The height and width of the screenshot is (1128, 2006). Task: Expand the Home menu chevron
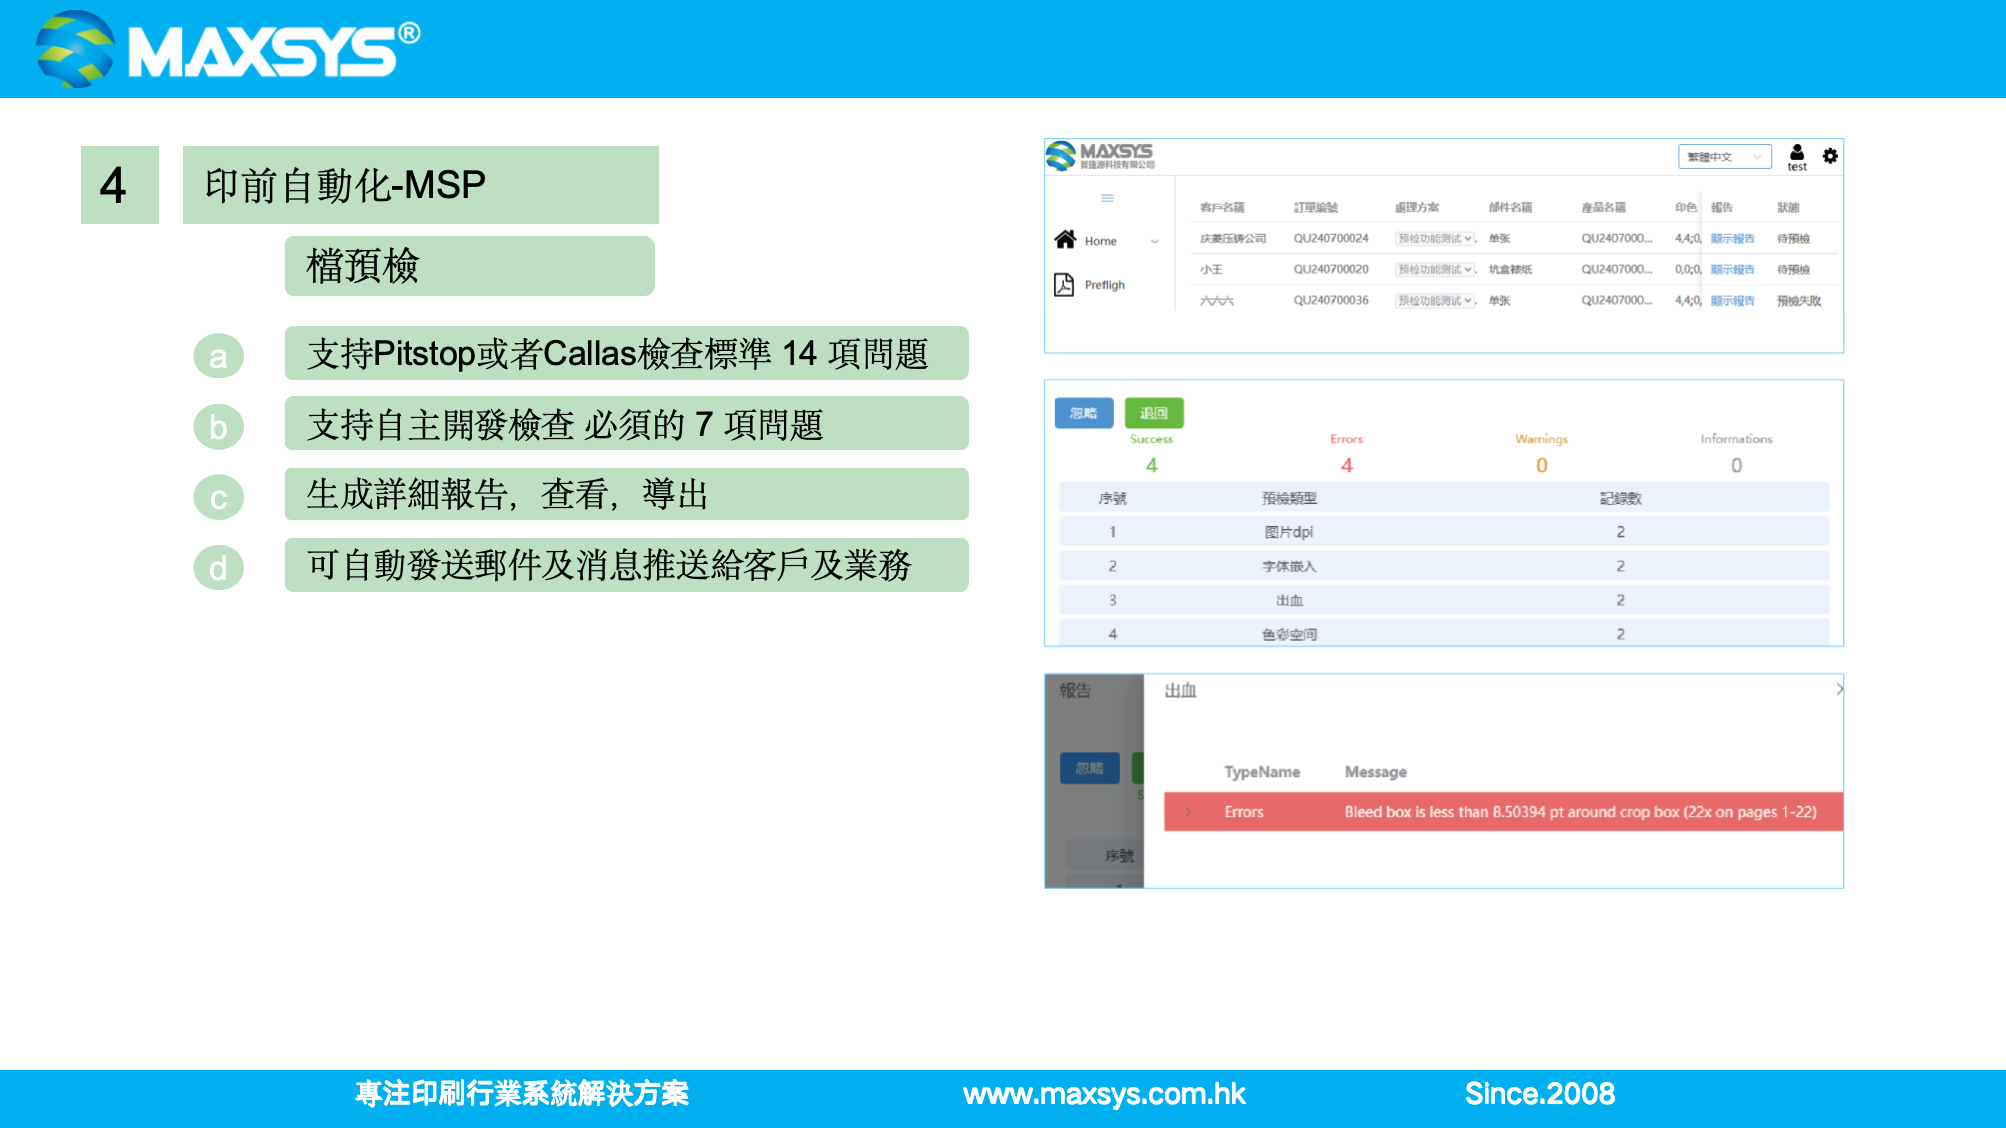click(1155, 241)
